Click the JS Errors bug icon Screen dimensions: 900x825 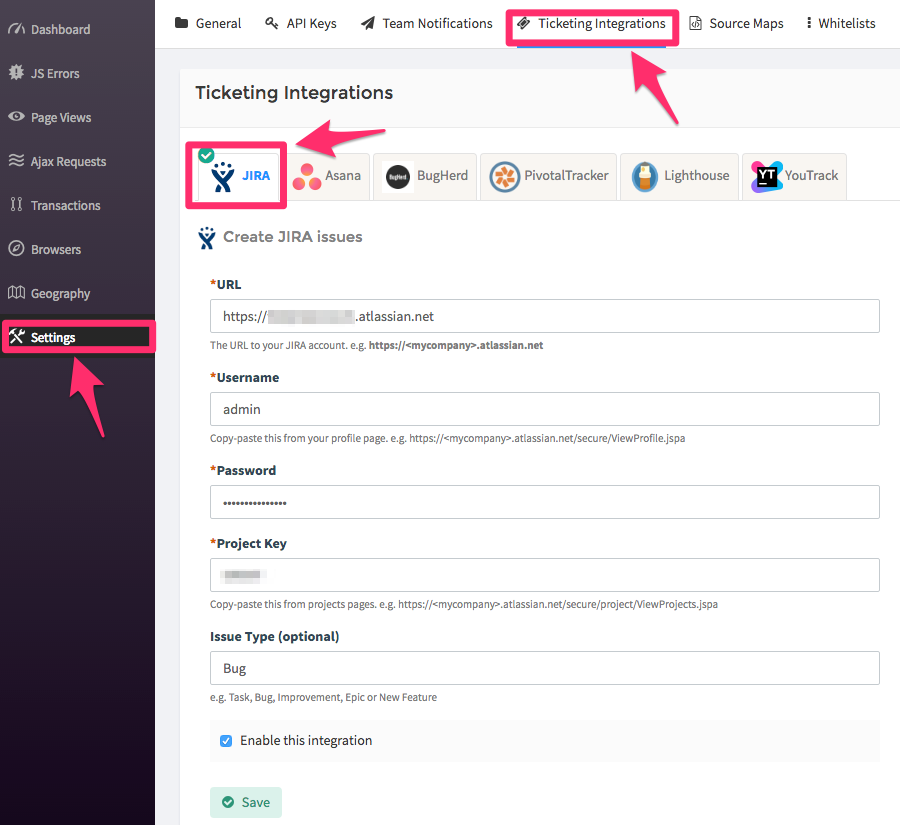point(16,72)
